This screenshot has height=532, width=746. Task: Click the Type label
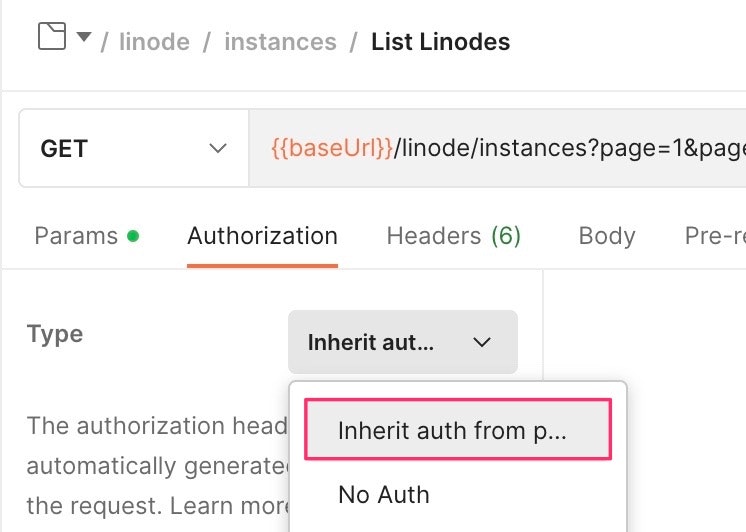tap(55, 335)
